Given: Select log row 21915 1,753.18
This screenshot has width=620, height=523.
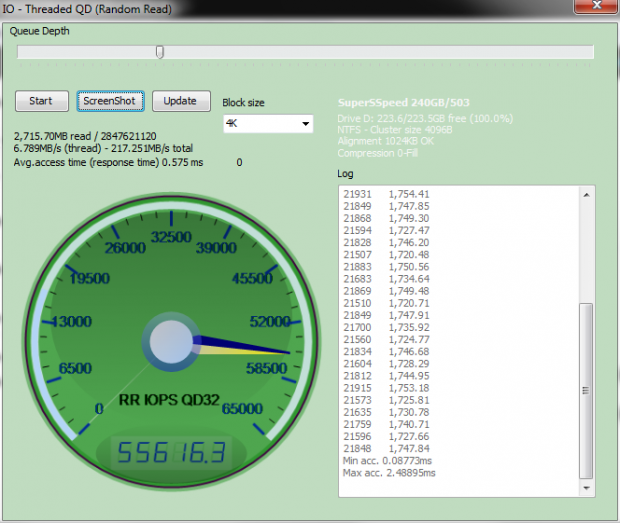Looking at the screenshot, I should coord(386,388).
